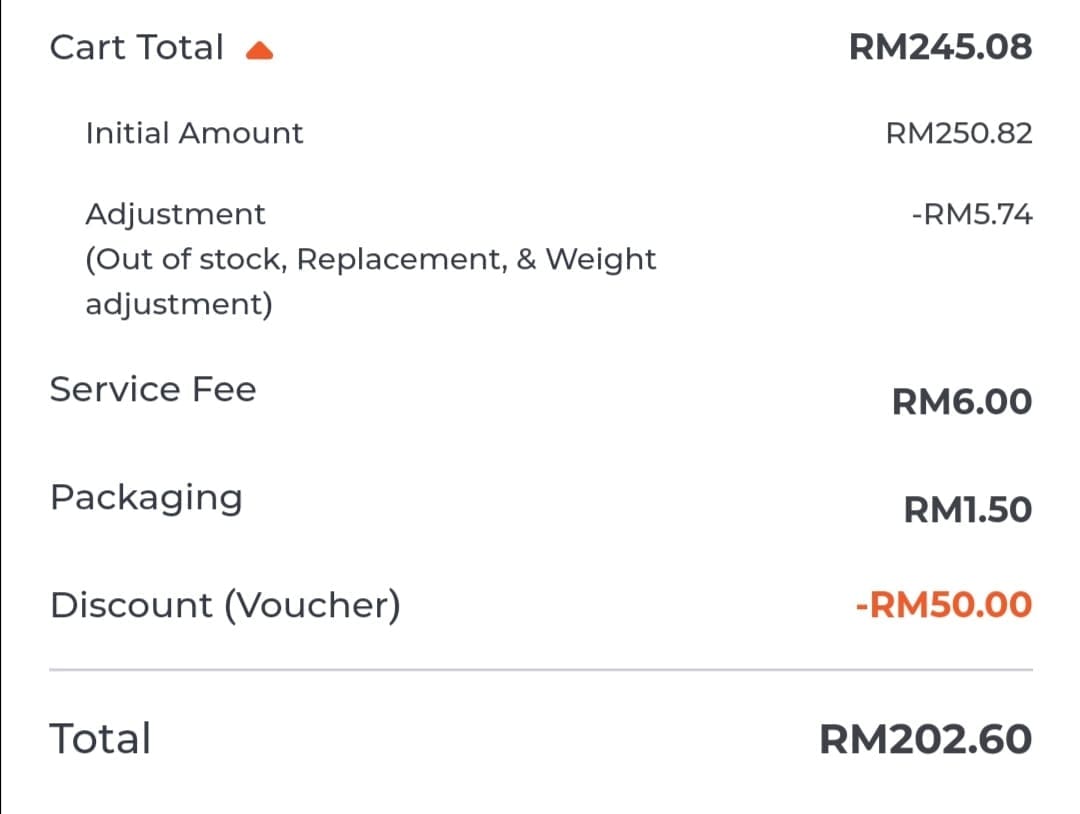Select the RM245.08 cart total amount

tap(940, 48)
